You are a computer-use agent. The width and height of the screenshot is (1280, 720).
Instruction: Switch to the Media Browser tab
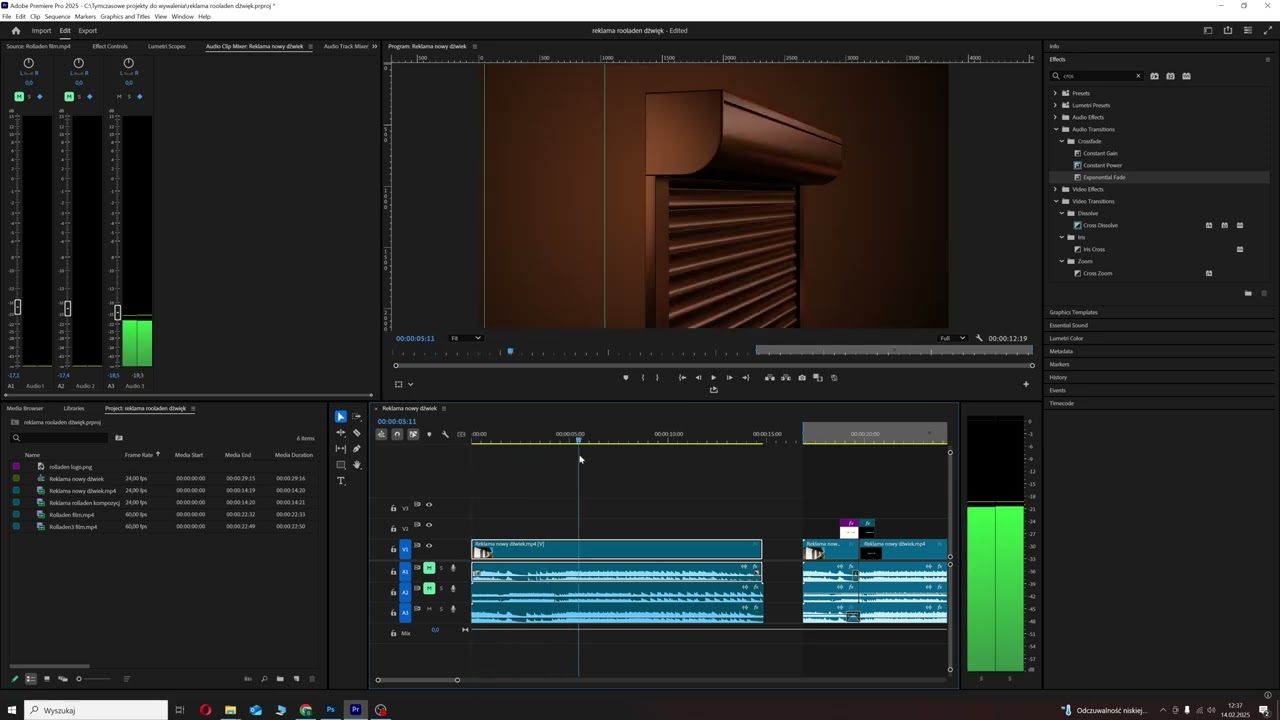[x=25, y=408]
